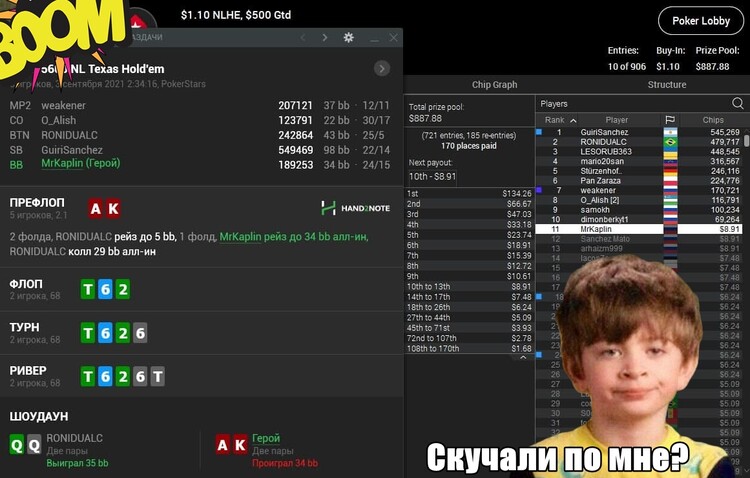750x478 pixels.
Task: Click round arrow button beside hand title
Action: (382, 69)
